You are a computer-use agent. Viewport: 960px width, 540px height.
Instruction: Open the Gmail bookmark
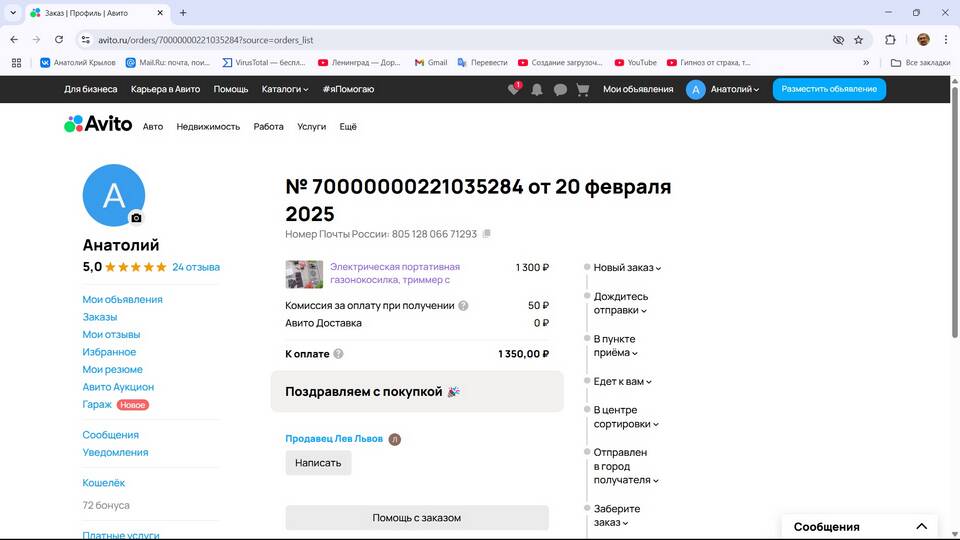pyautogui.click(x=431, y=62)
